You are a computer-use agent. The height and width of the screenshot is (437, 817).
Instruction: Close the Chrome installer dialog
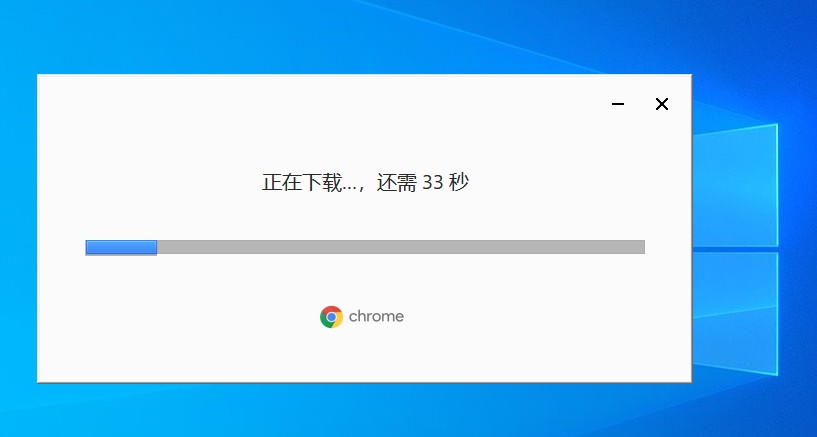pos(662,104)
